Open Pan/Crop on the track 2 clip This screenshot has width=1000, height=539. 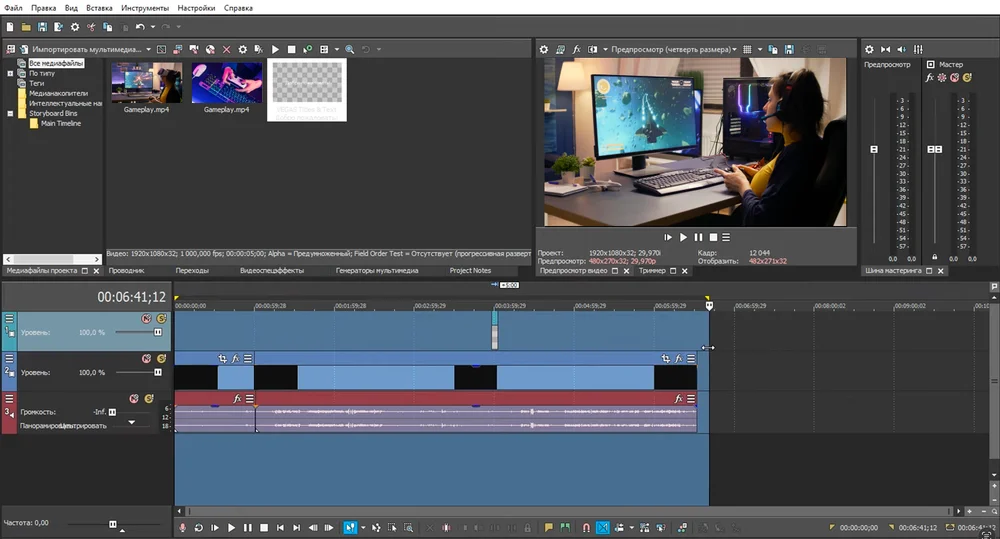pos(223,358)
